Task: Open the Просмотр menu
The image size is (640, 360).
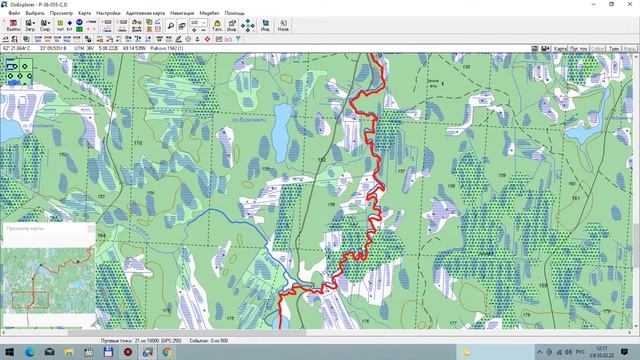Action: point(61,13)
